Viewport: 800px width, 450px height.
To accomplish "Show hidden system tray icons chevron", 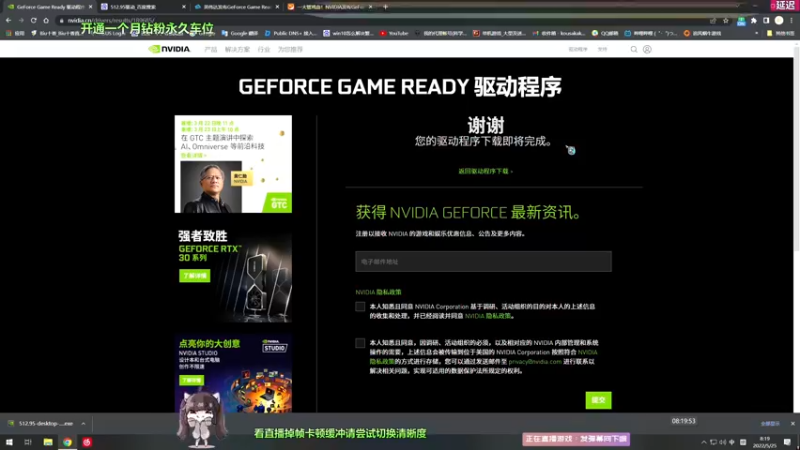I will click(x=704, y=442).
